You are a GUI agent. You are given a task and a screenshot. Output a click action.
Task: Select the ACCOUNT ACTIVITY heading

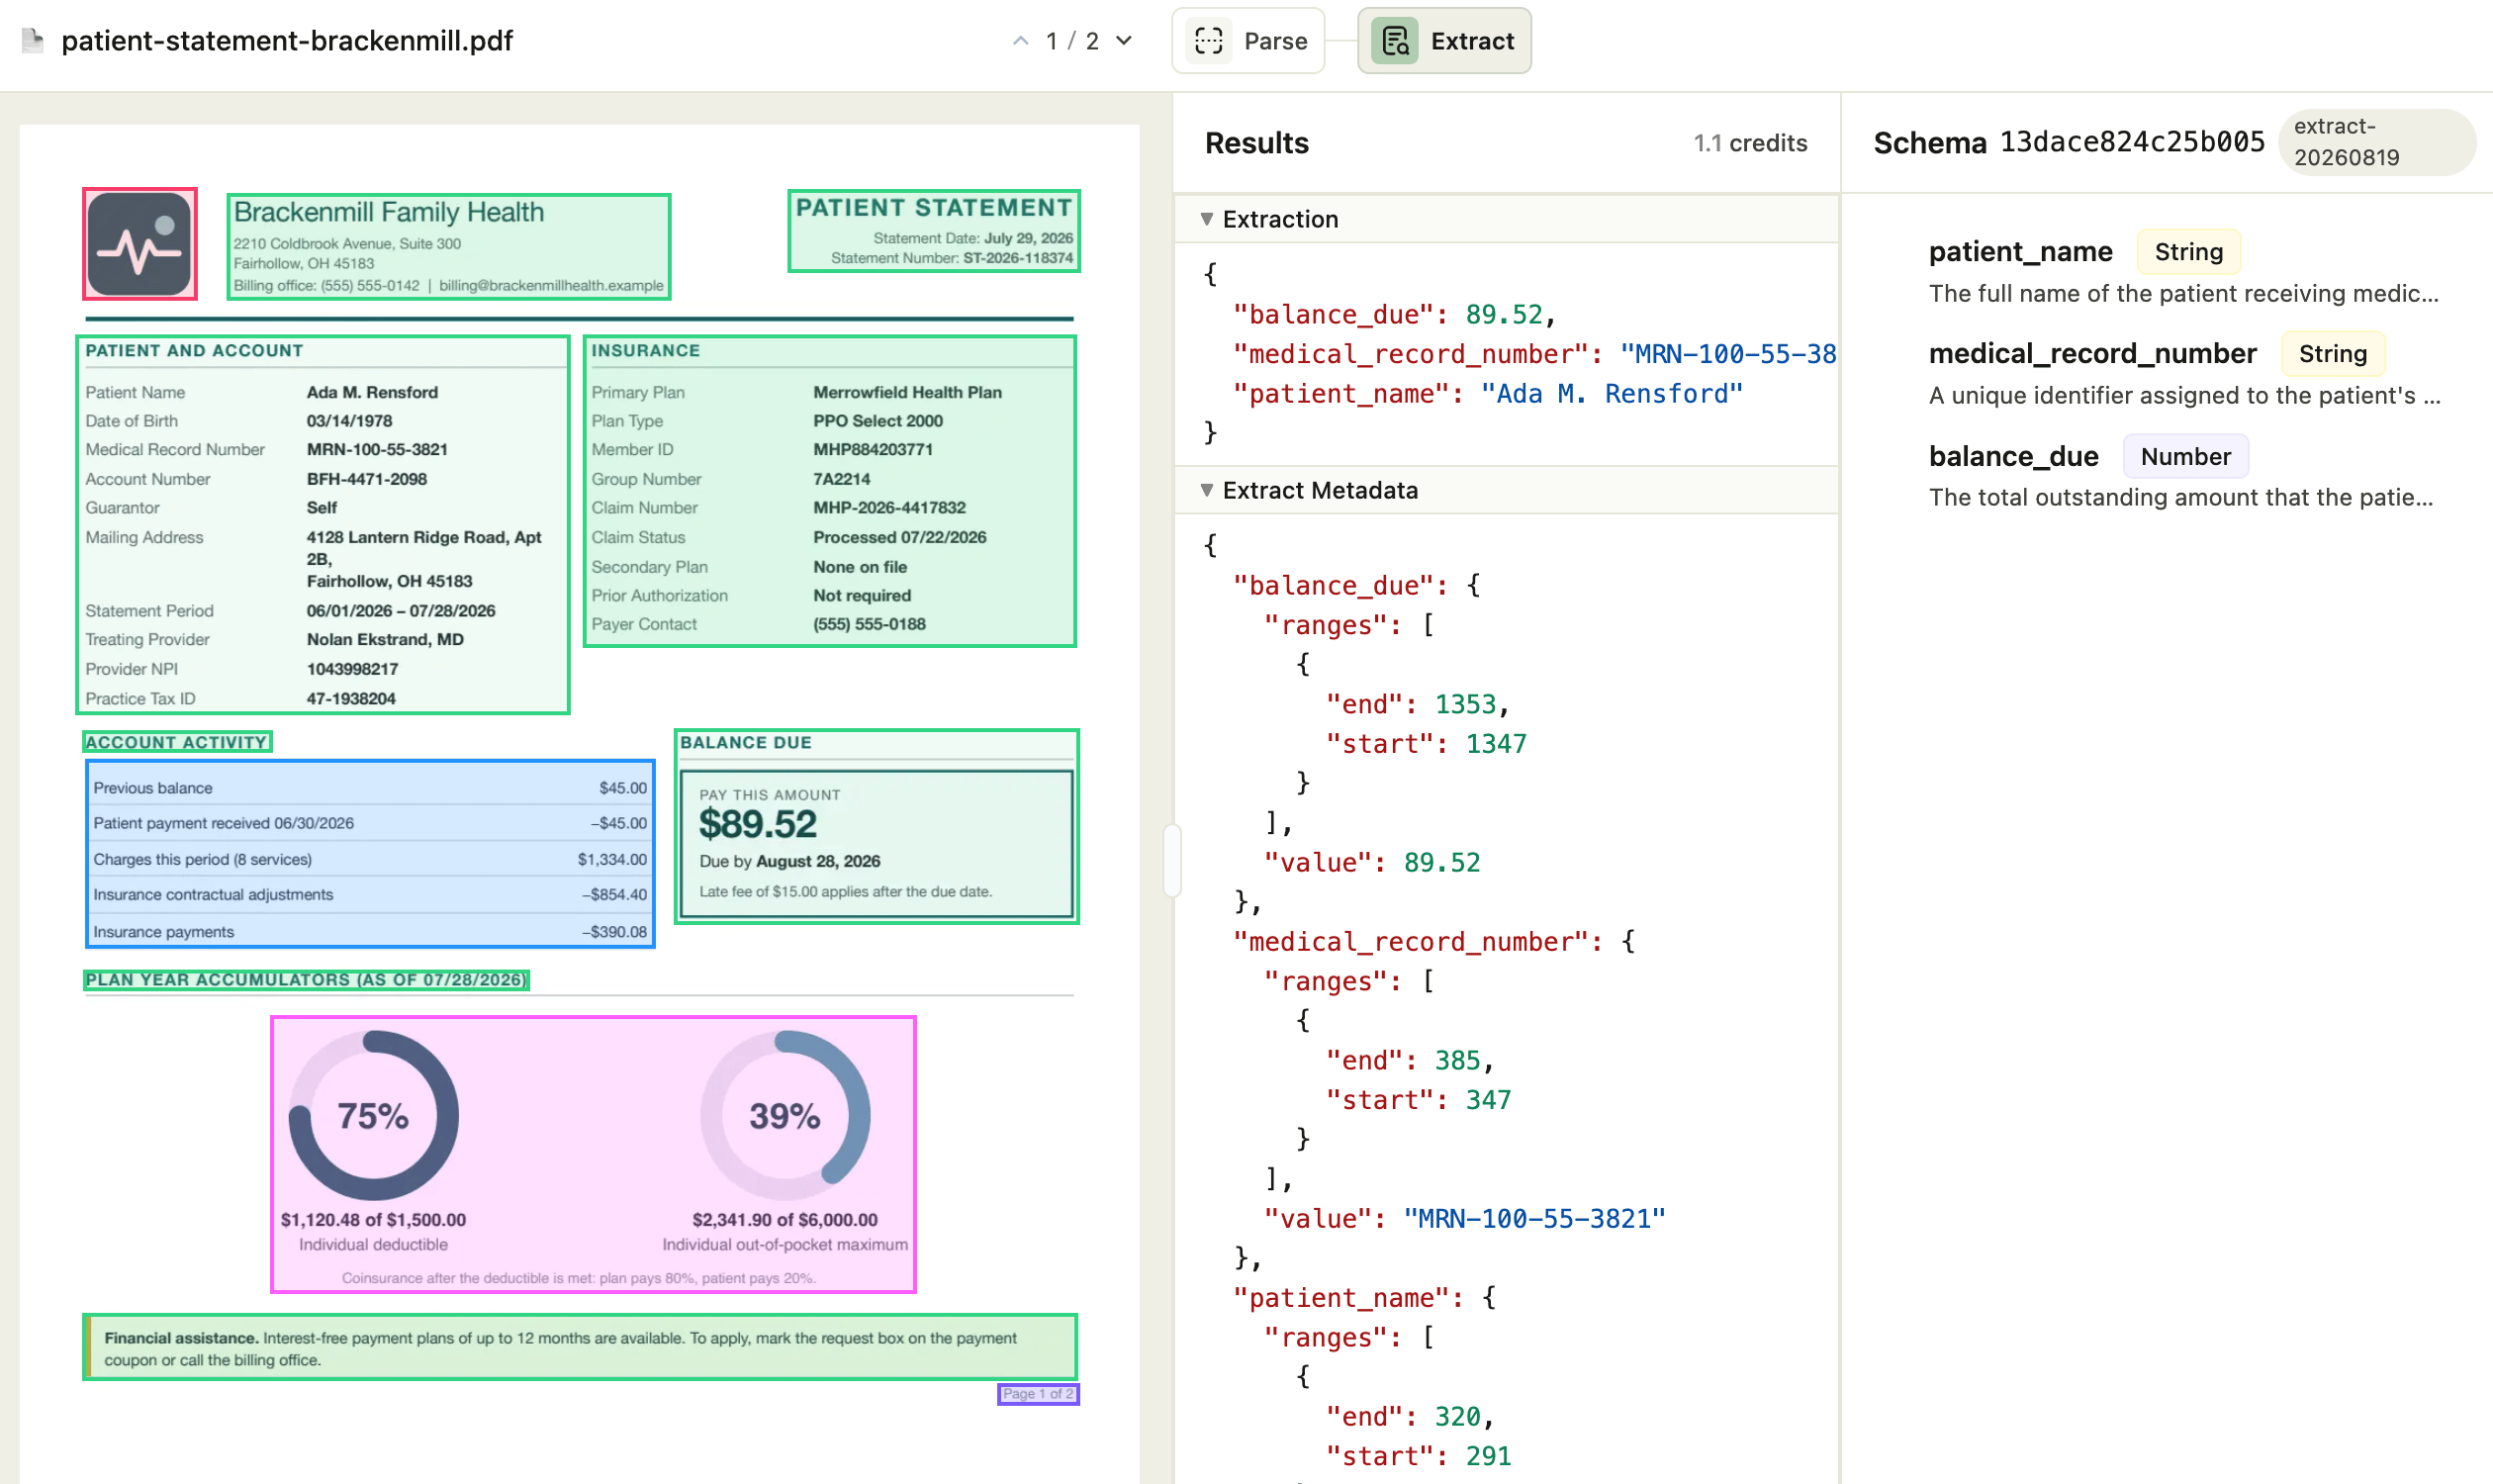[177, 742]
